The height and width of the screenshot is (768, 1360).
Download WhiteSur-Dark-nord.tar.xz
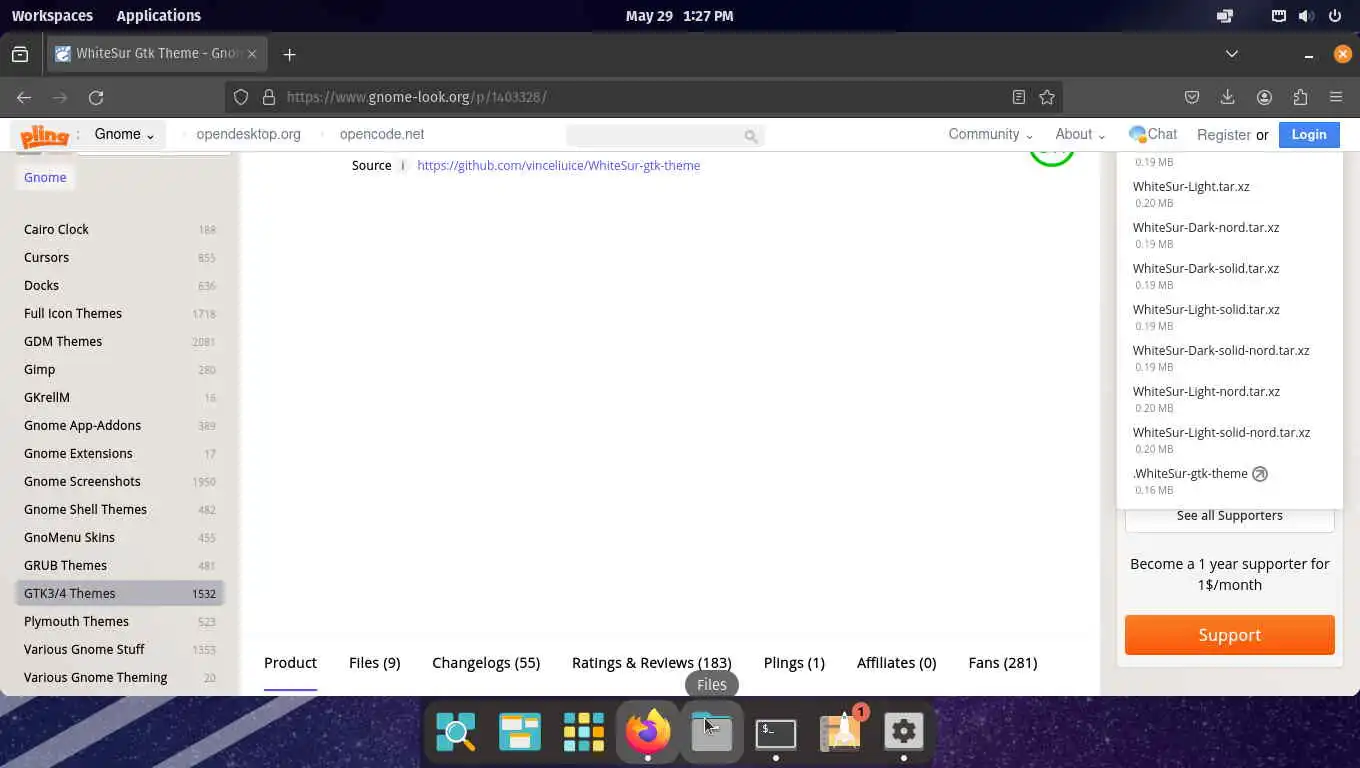click(1206, 227)
